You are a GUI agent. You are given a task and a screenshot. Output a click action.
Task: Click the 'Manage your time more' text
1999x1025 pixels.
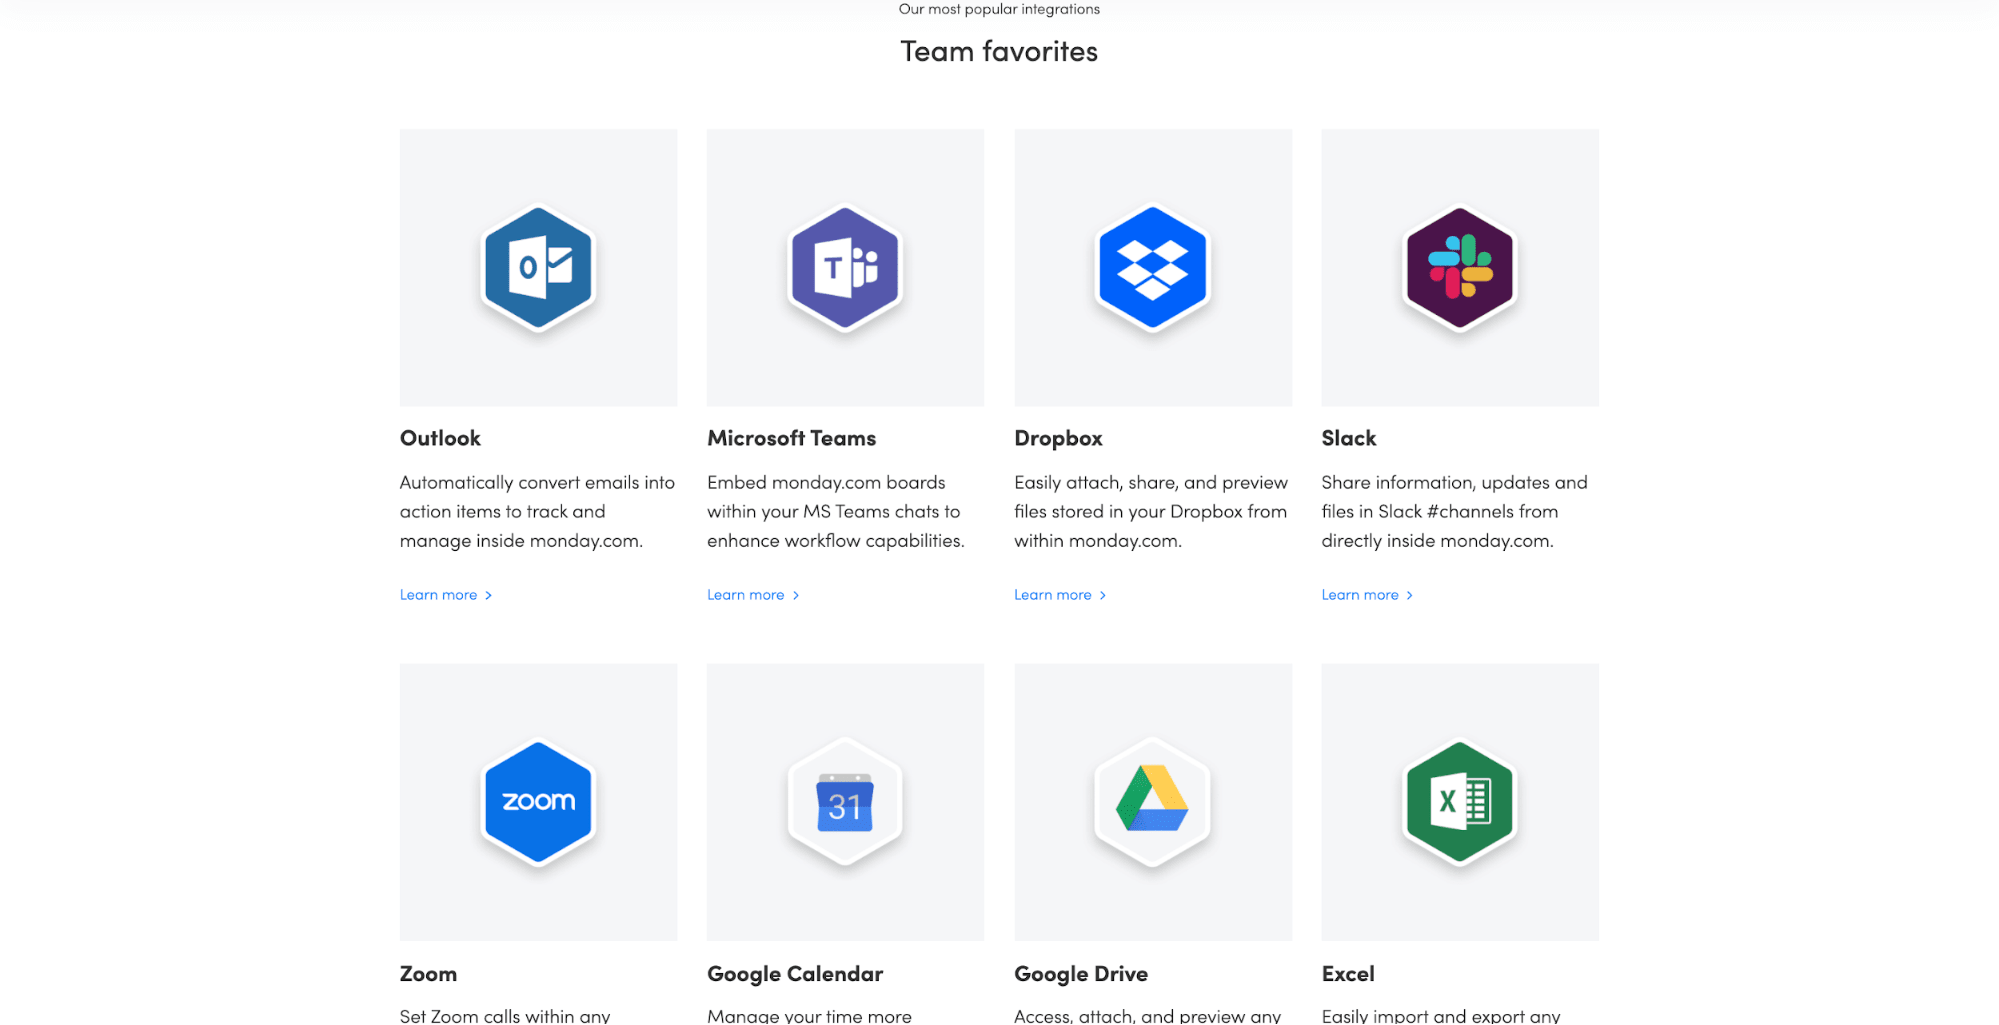809,1016
